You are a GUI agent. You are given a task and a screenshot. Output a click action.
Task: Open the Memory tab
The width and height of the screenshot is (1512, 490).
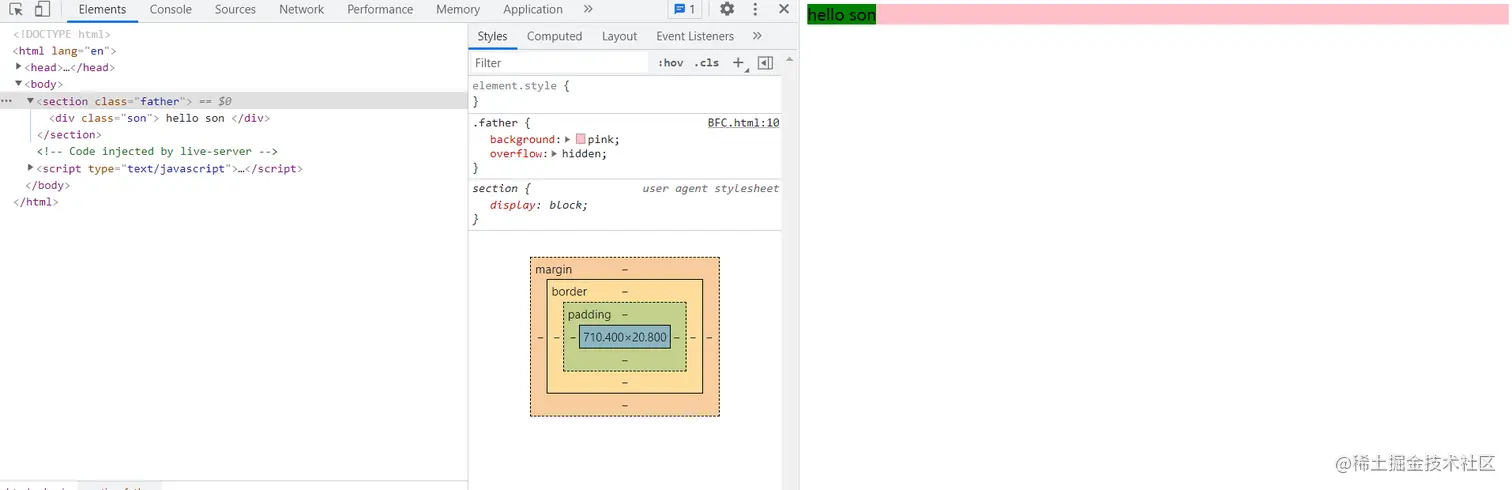(458, 10)
